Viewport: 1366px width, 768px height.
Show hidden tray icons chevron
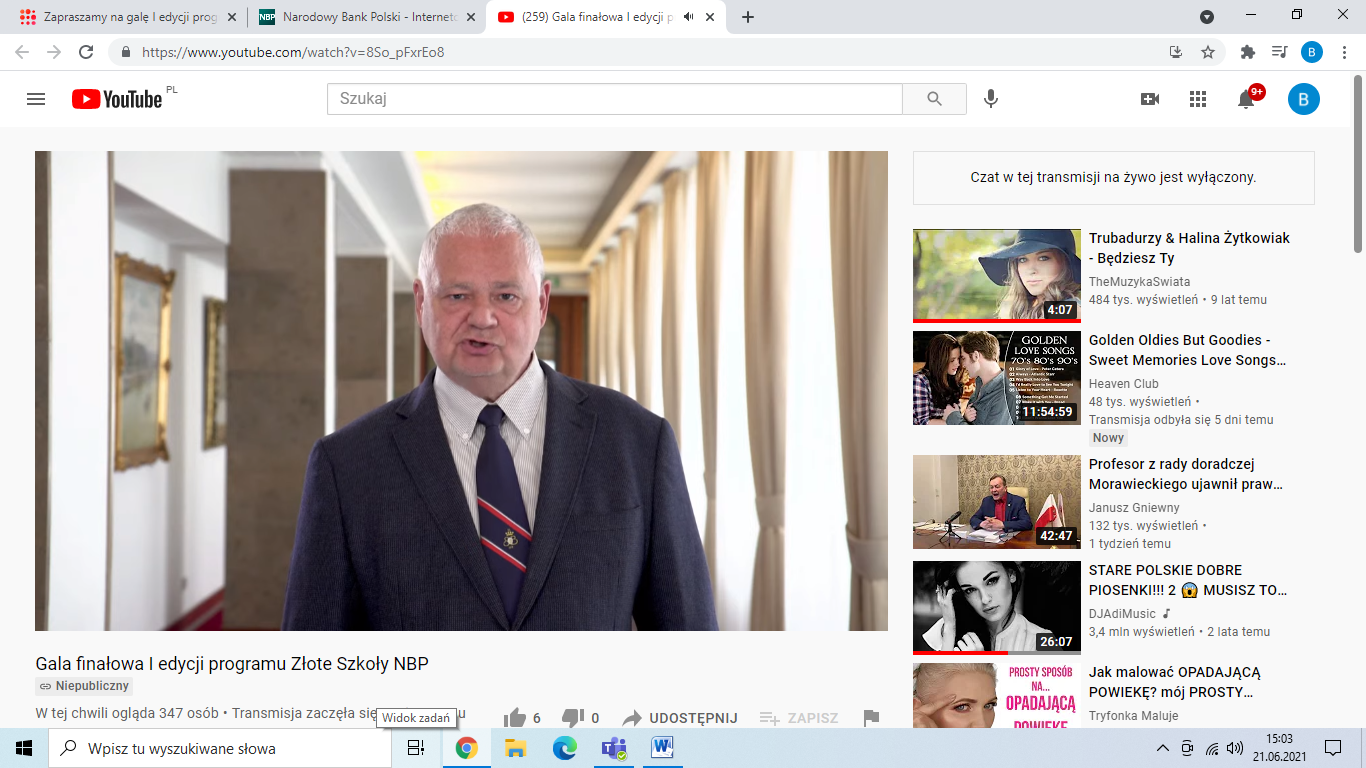[1162, 748]
